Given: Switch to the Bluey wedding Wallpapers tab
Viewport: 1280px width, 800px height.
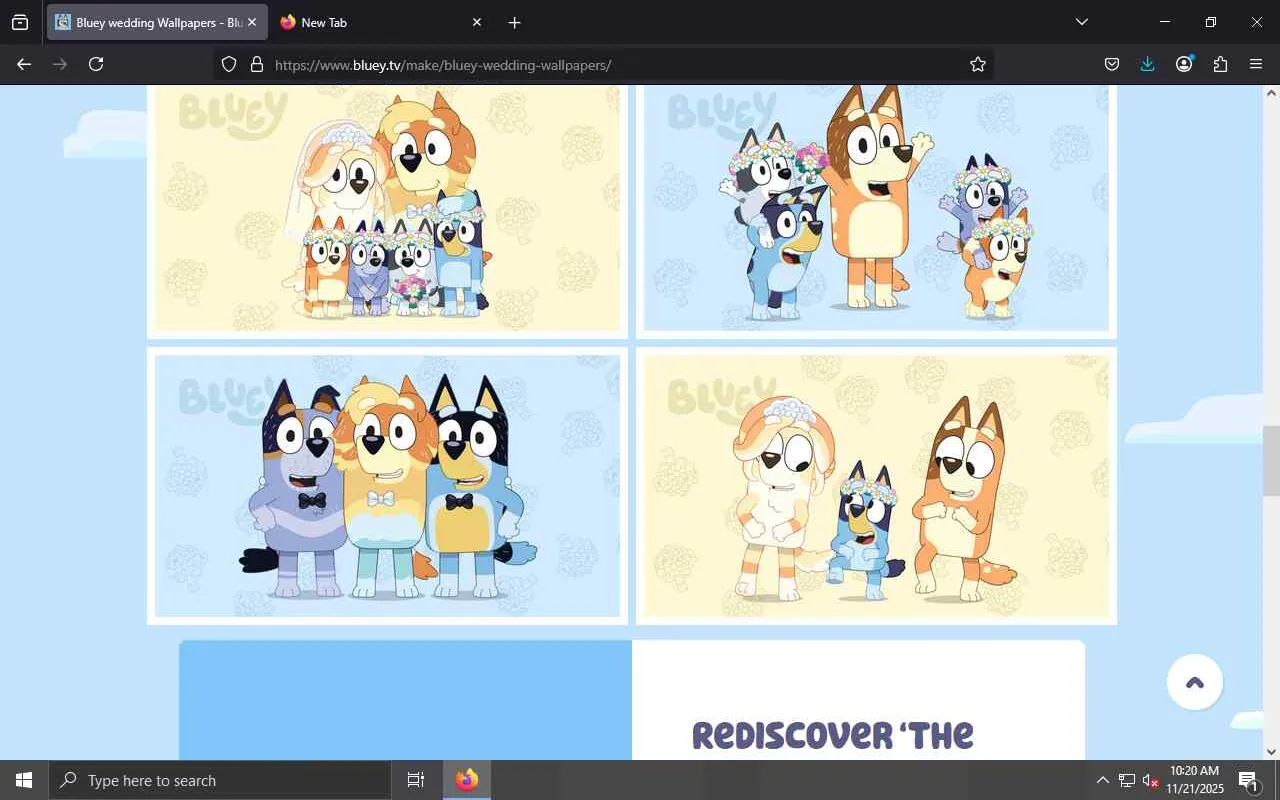Looking at the screenshot, I should pos(157,22).
